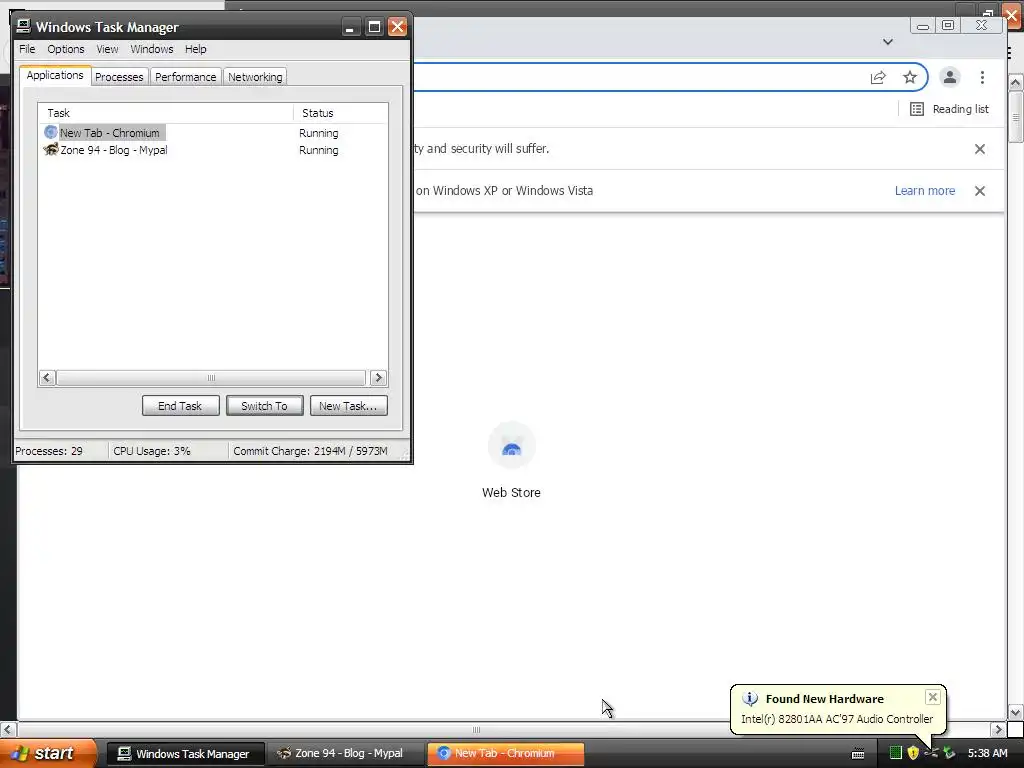Click the CPU Usage status bar entry
The height and width of the screenshot is (768, 1024).
pyautogui.click(x=168, y=451)
